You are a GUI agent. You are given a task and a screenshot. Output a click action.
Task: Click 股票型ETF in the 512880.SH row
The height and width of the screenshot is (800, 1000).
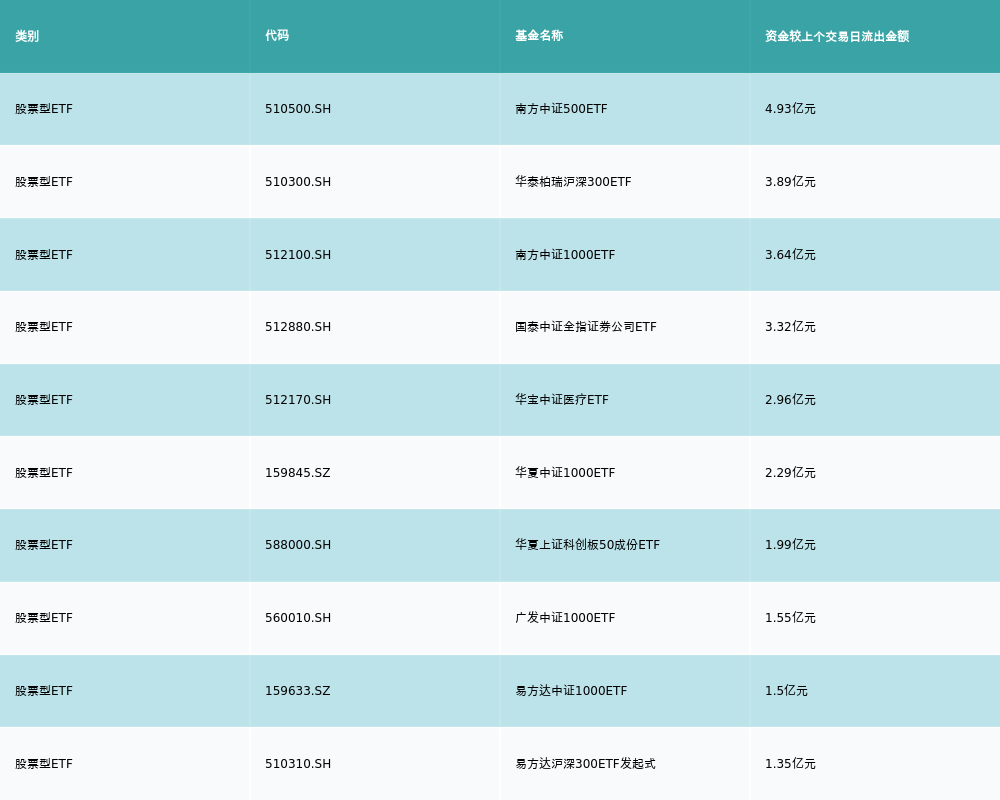(x=44, y=327)
